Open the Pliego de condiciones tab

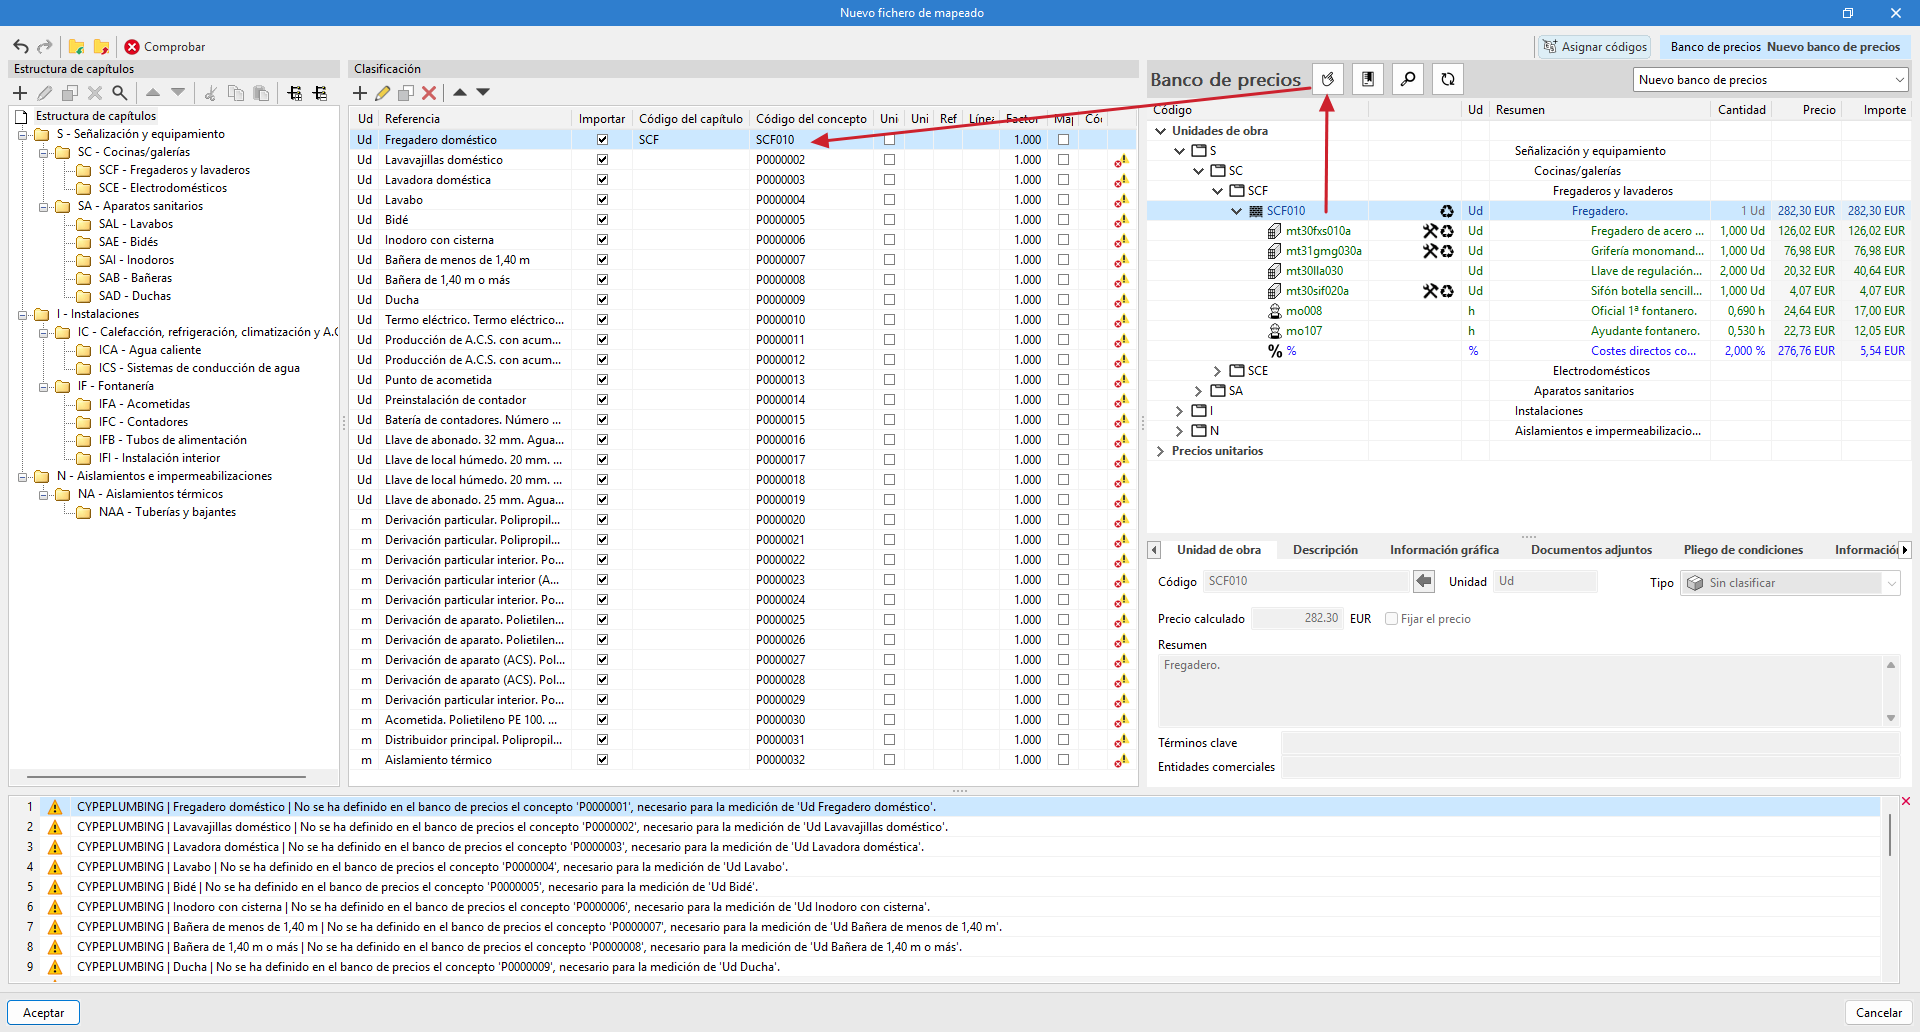[1742, 550]
